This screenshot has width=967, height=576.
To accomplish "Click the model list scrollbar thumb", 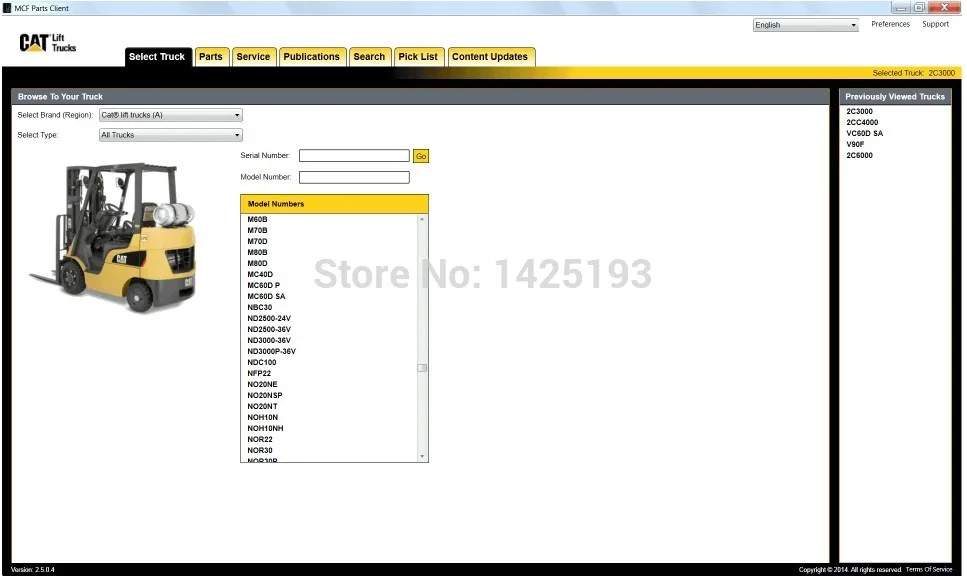I will [x=422, y=368].
